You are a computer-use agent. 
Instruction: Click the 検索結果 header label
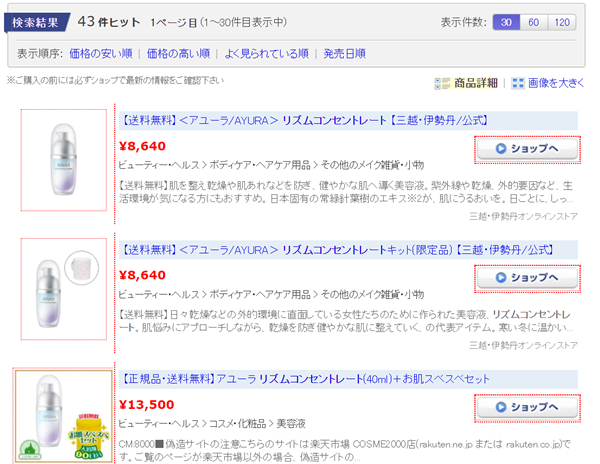click(35, 23)
